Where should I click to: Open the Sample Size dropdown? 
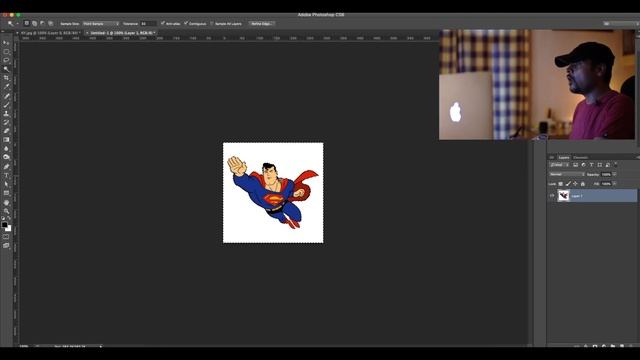(x=101, y=24)
